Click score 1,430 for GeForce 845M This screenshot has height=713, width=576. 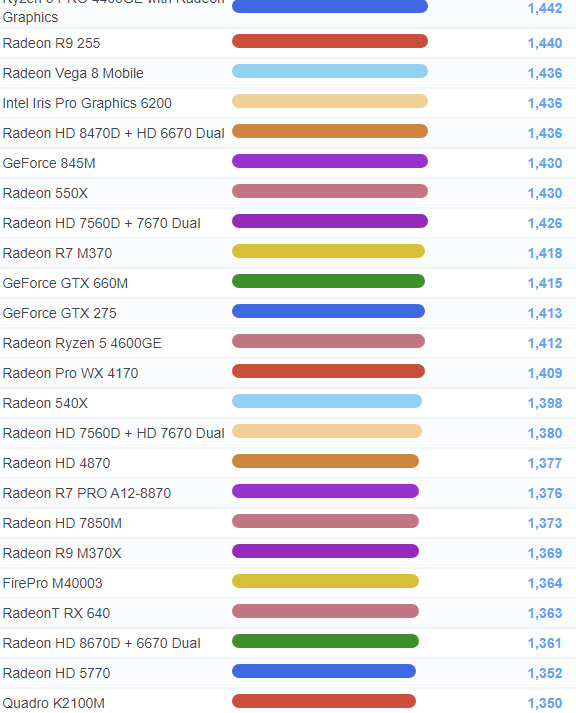[x=545, y=163]
